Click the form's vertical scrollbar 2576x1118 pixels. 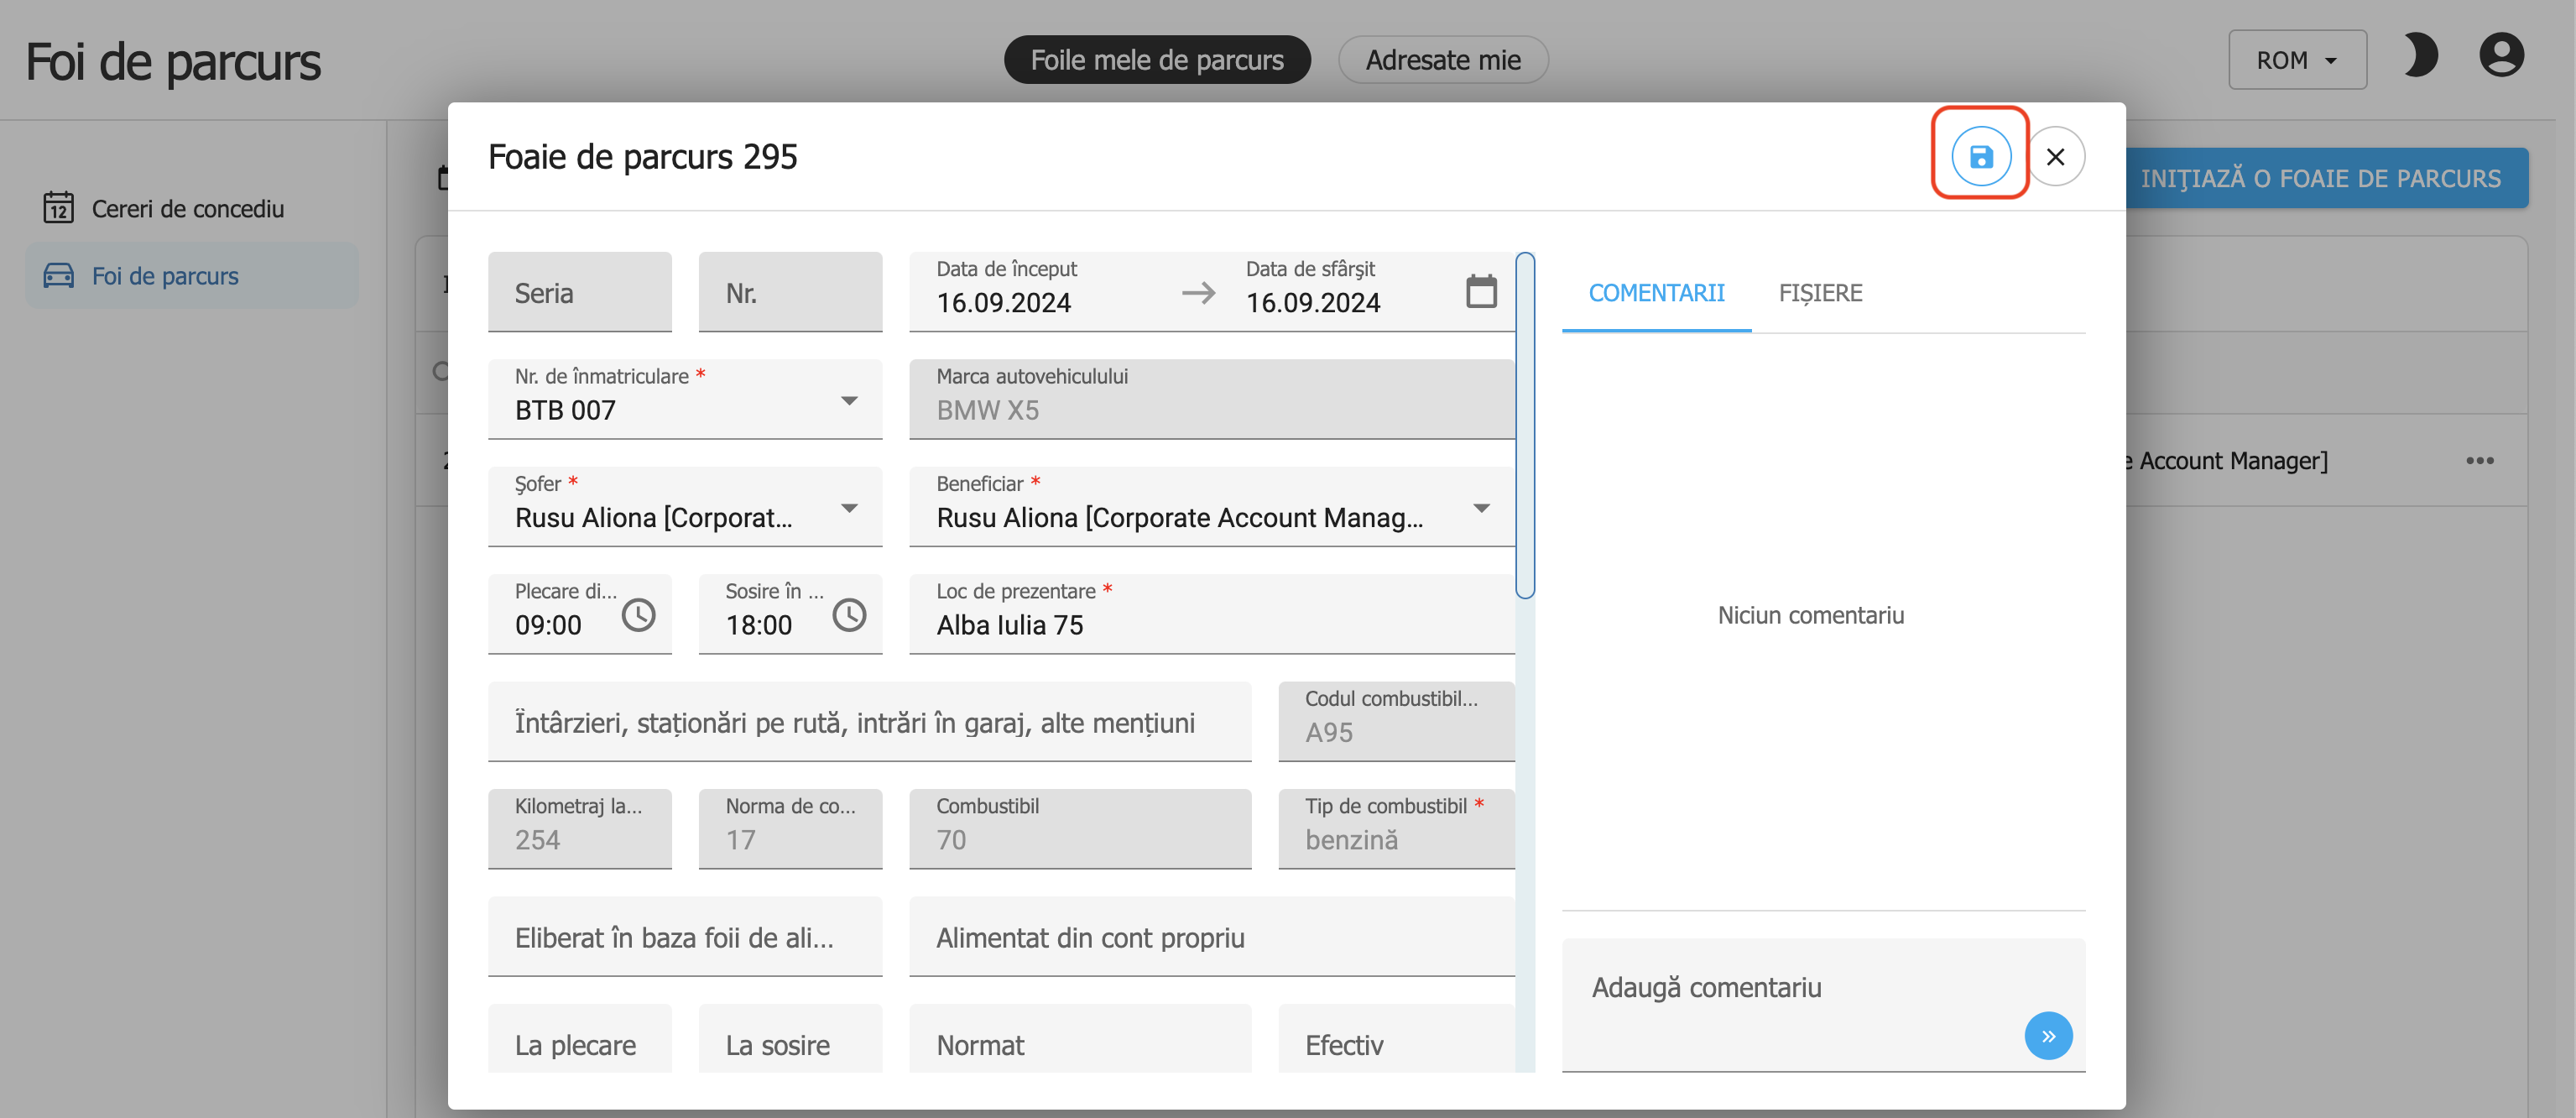tap(1524, 426)
